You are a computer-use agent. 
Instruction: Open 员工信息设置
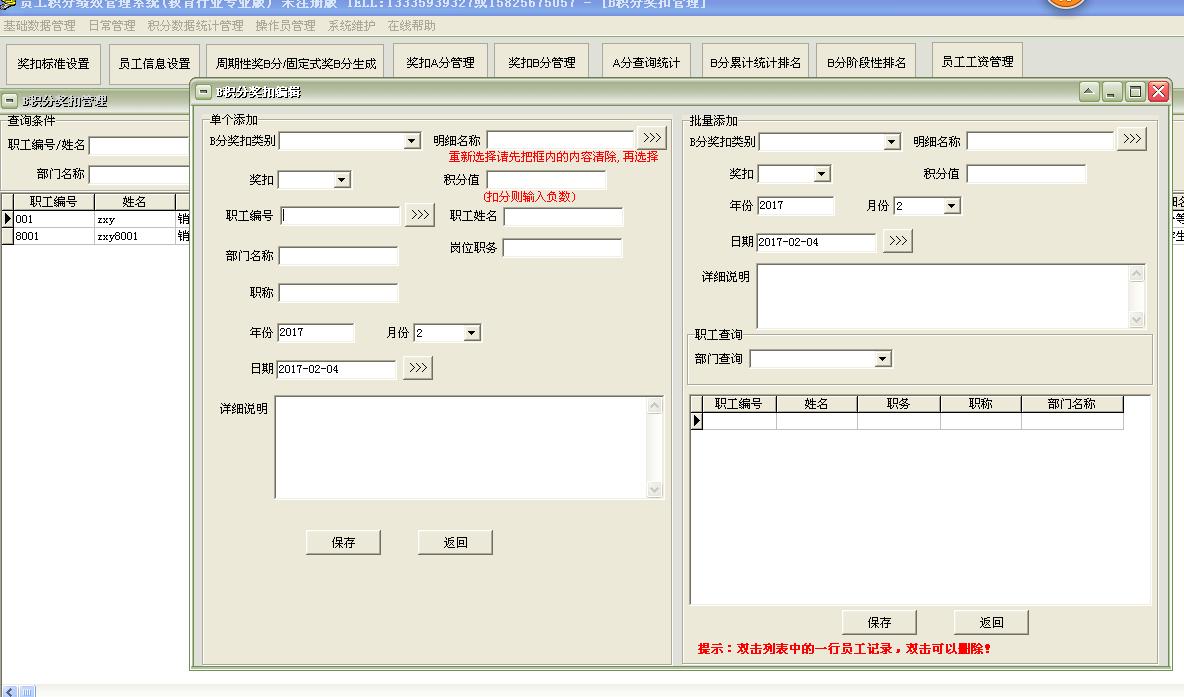click(152, 62)
